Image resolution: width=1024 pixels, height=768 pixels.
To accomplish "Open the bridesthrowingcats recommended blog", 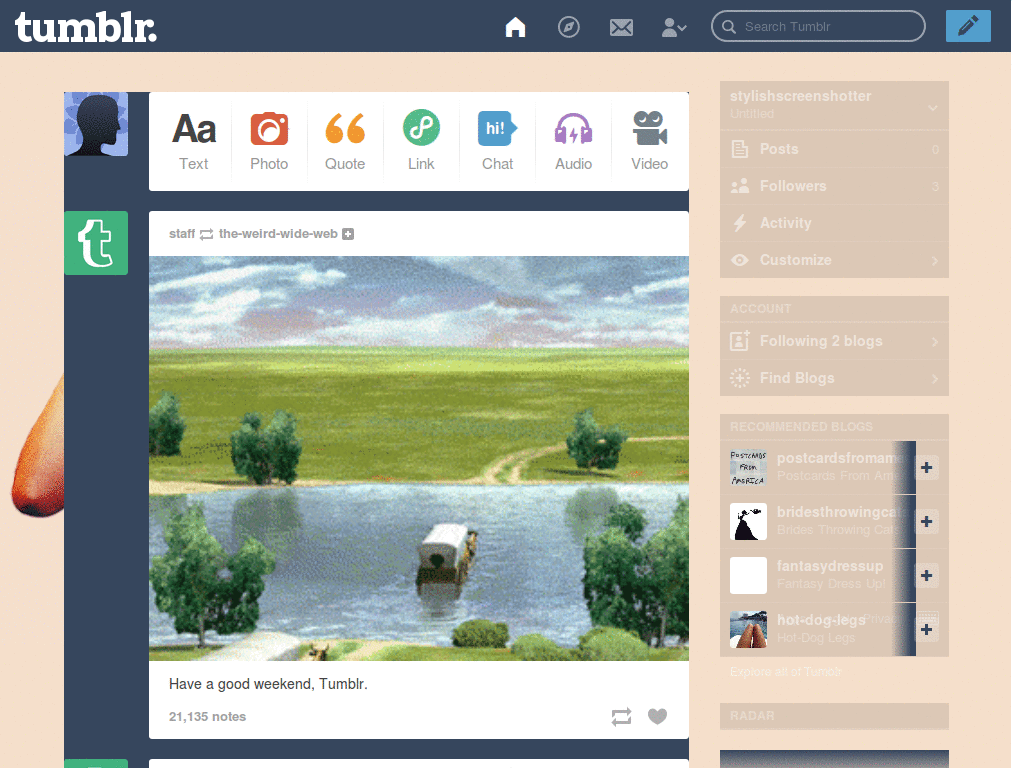I will (x=840, y=512).
